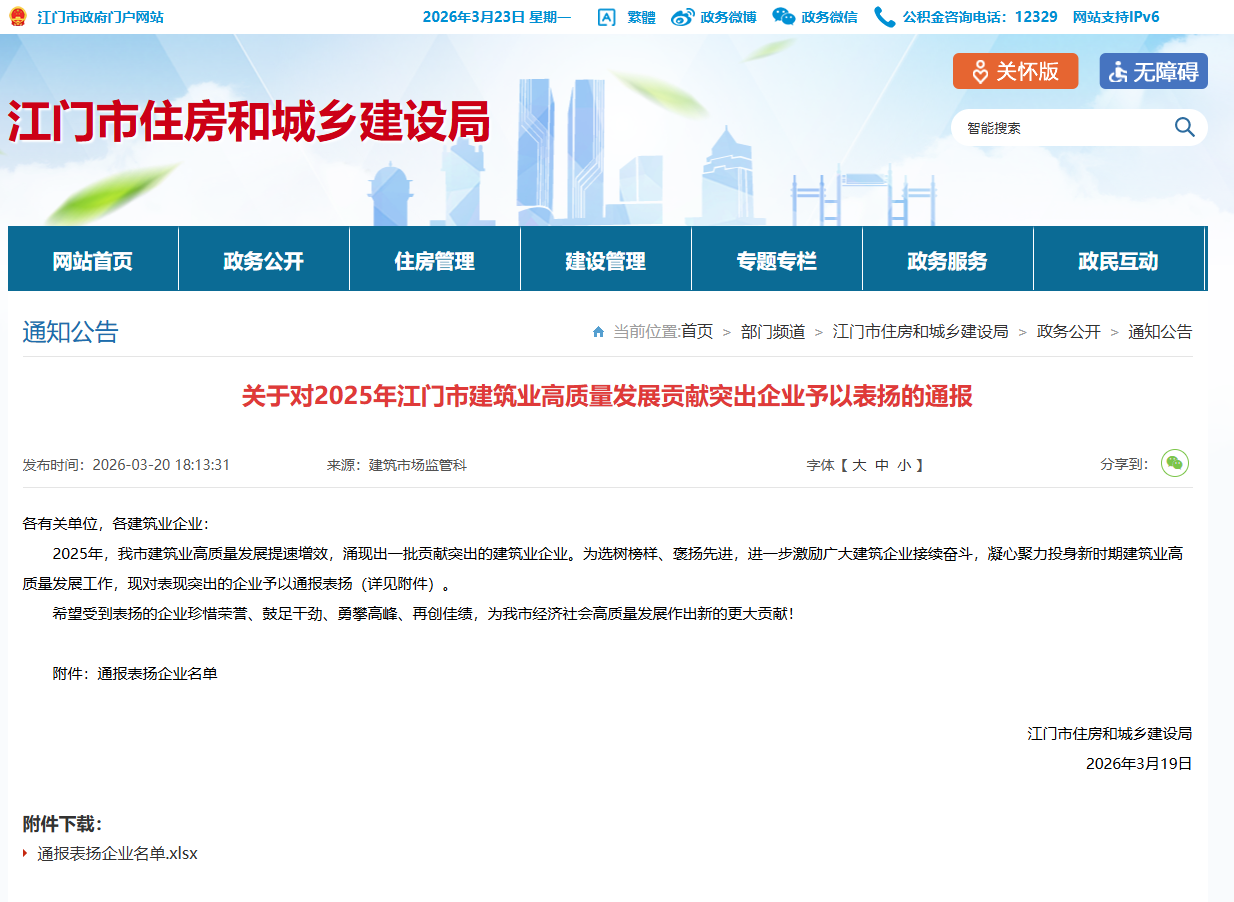Screen dimensions: 1234x902
Task: Click the home icon in breadcrumb
Action: pyautogui.click(x=598, y=332)
